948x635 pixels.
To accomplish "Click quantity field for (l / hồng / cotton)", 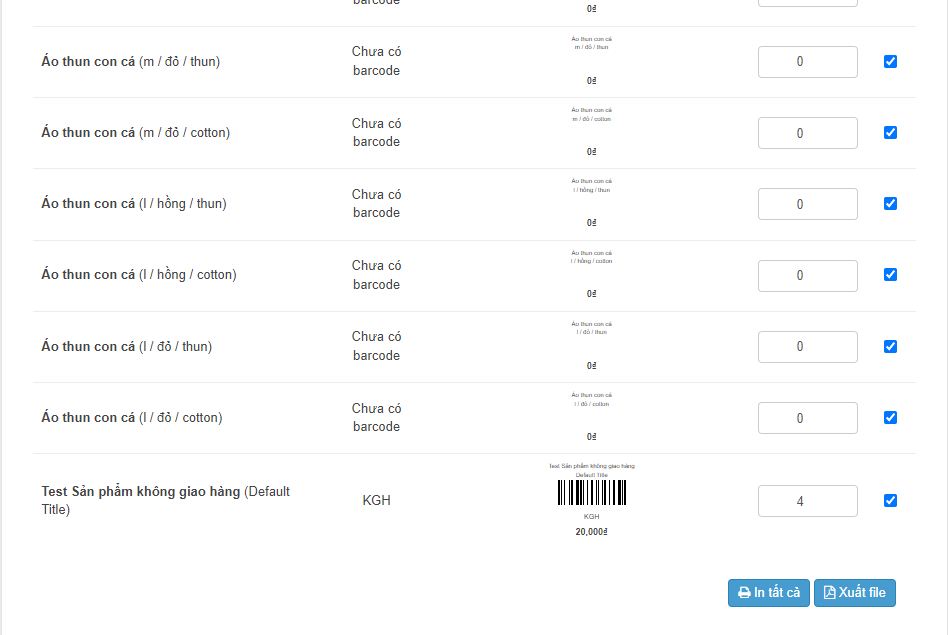I will 807,275.
